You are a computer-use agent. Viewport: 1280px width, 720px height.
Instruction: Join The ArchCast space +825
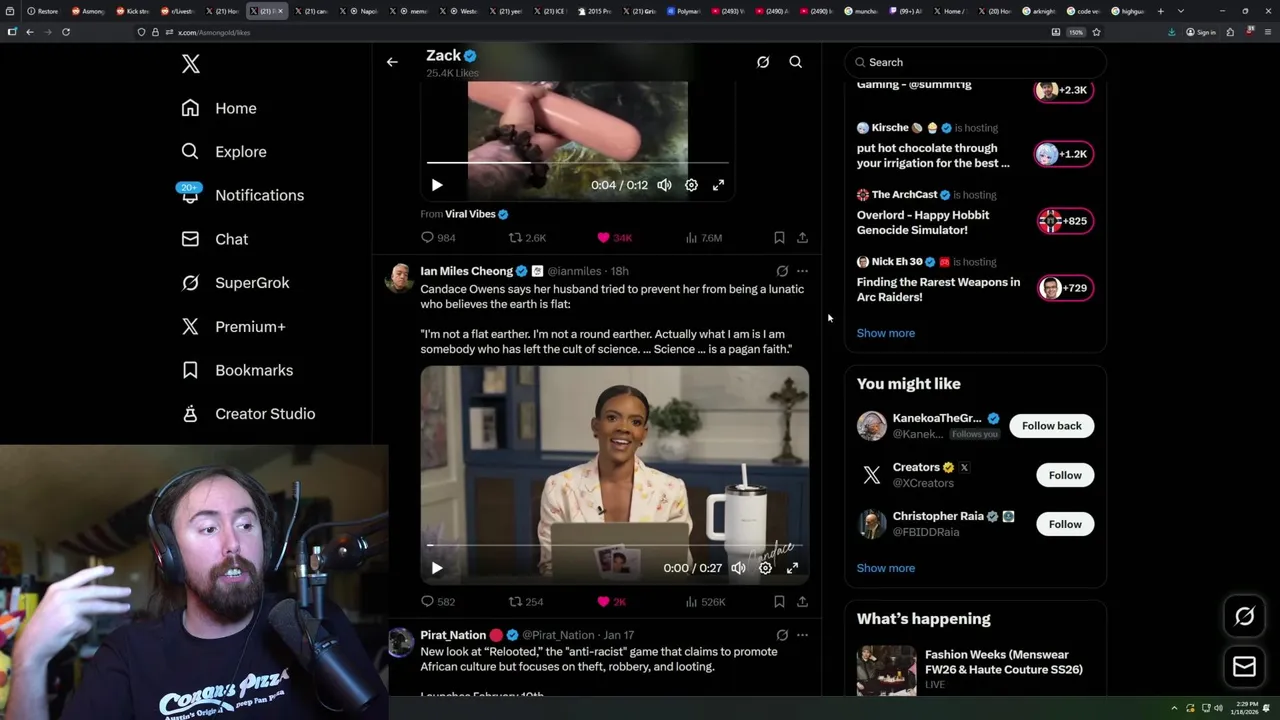tap(1063, 221)
